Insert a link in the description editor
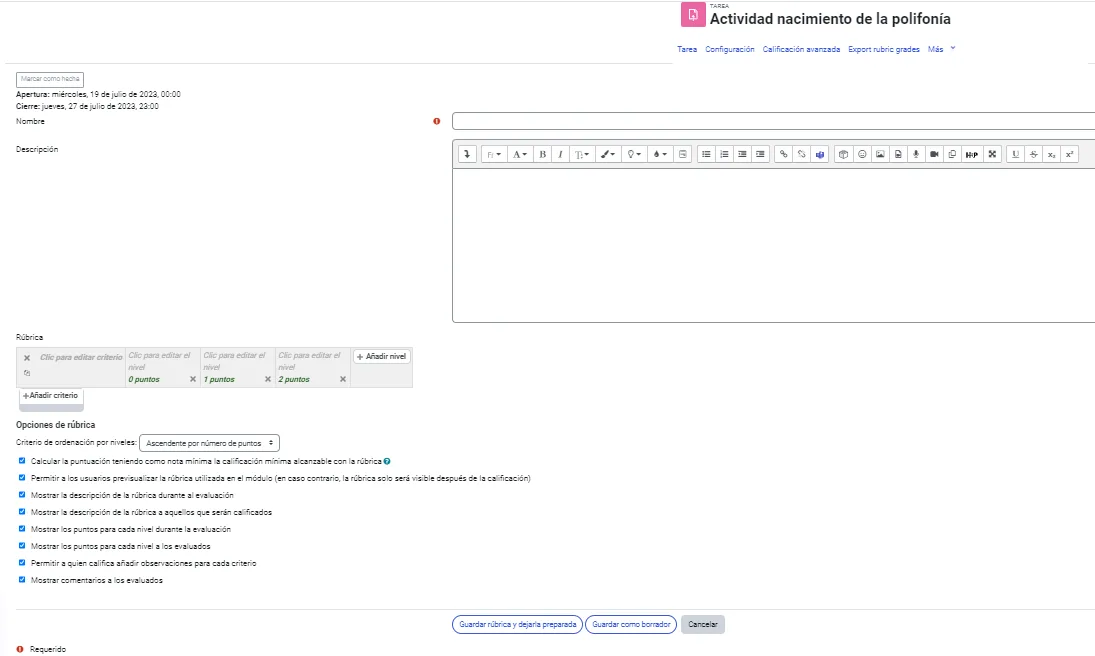Screen dimensions: 1095x656 click(783, 153)
